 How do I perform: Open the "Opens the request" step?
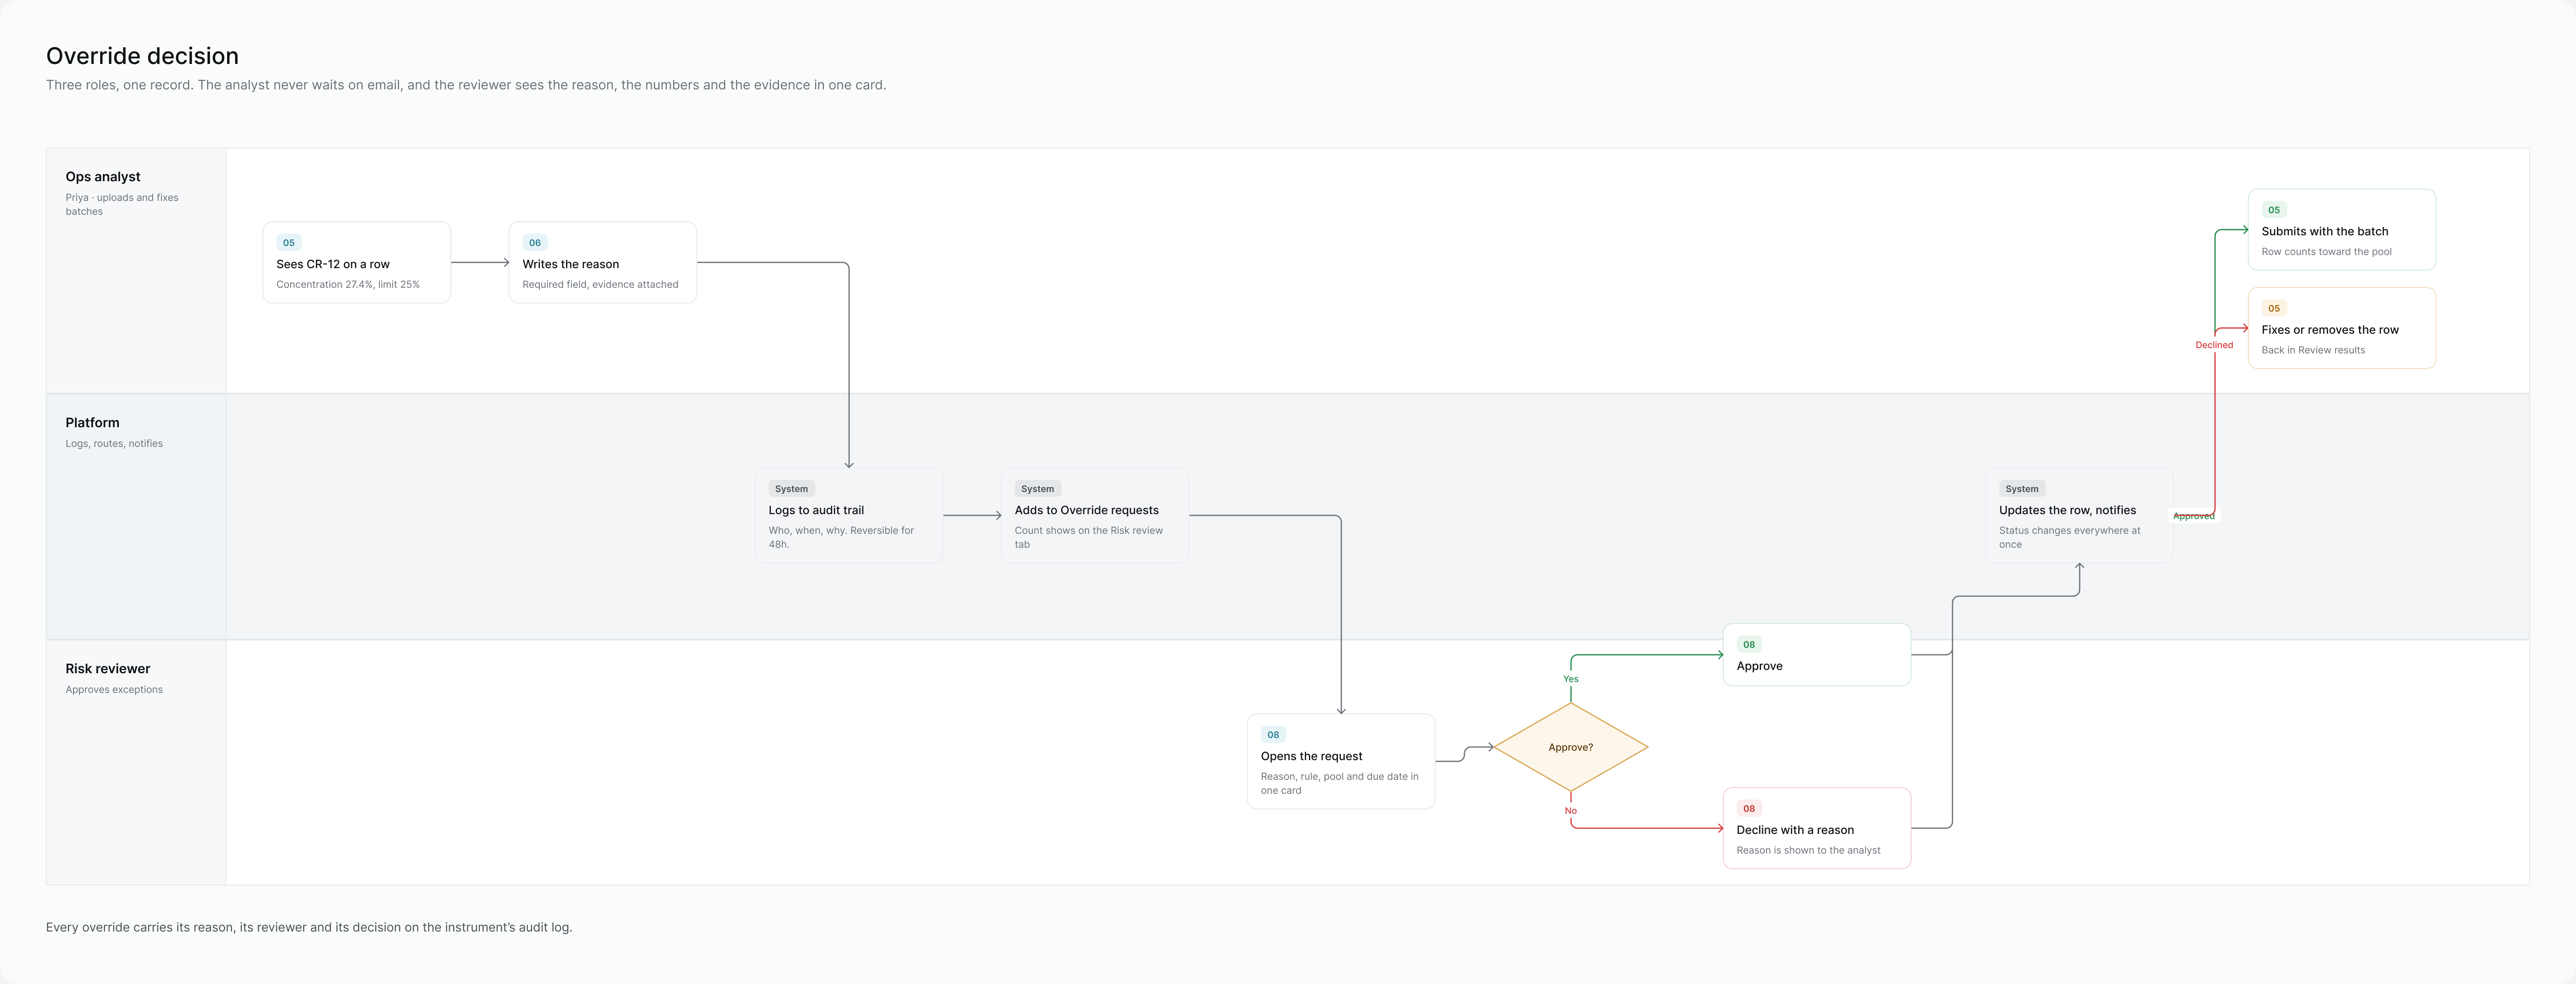pos(1341,761)
